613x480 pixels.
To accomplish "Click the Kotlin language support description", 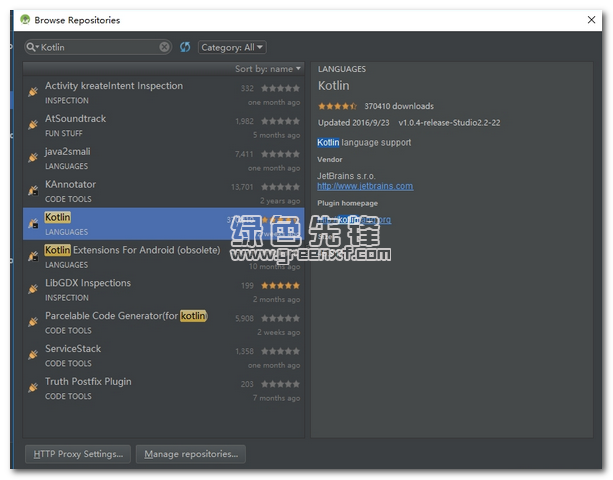I will [364, 142].
